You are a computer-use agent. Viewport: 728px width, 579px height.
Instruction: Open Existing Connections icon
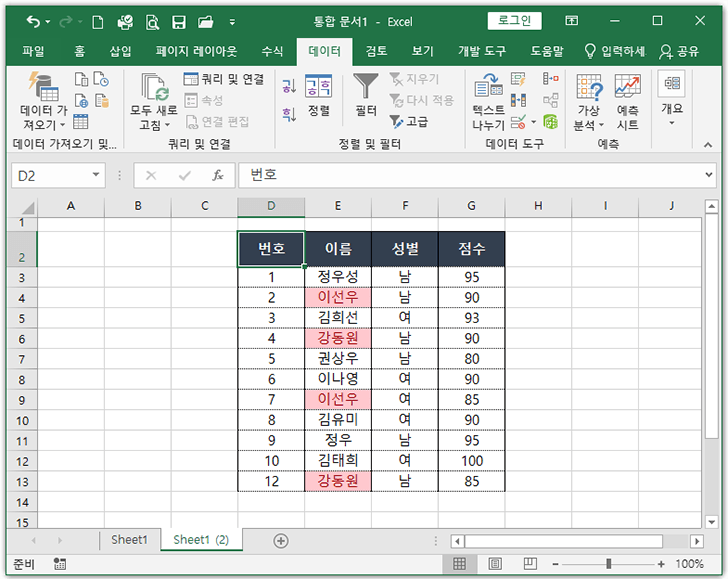(x=102, y=100)
